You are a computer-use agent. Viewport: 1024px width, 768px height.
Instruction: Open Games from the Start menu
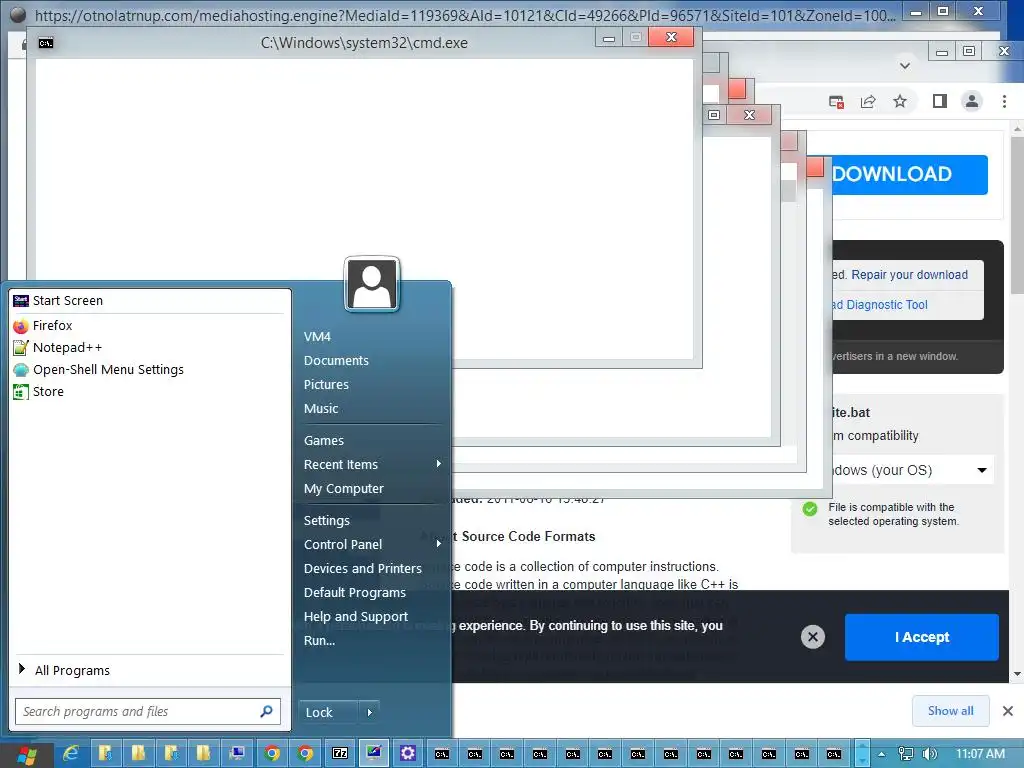(323, 441)
